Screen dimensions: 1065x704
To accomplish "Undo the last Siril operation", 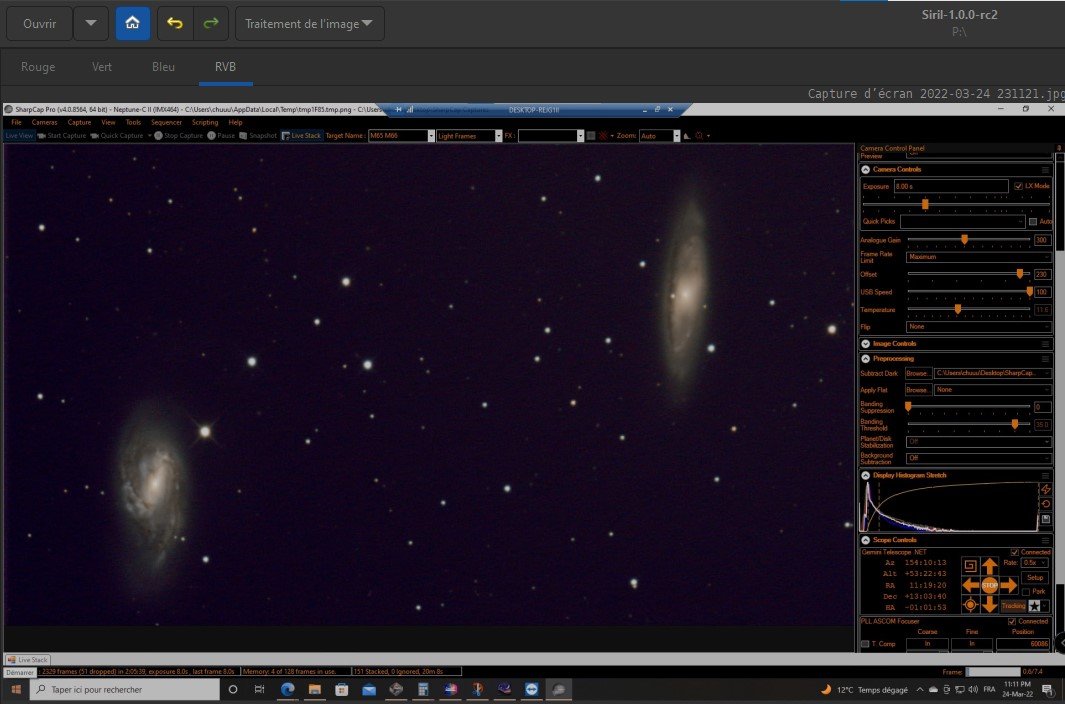I will click(175, 23).
